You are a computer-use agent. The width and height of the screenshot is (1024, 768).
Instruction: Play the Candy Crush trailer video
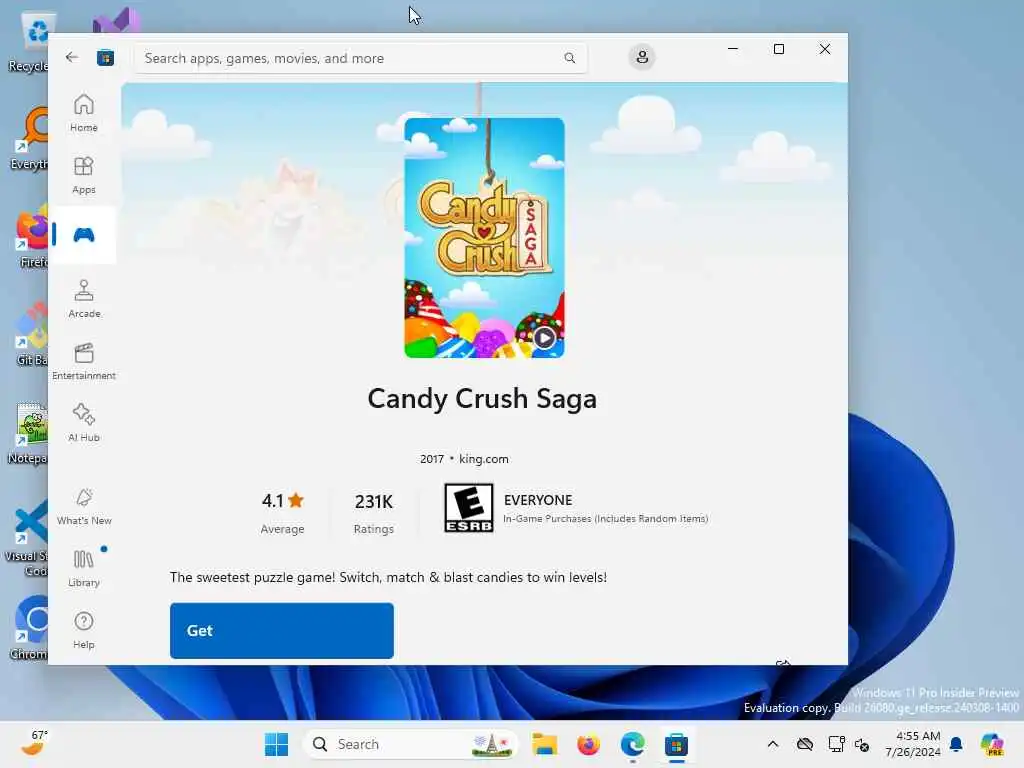[x=544, y=338]
